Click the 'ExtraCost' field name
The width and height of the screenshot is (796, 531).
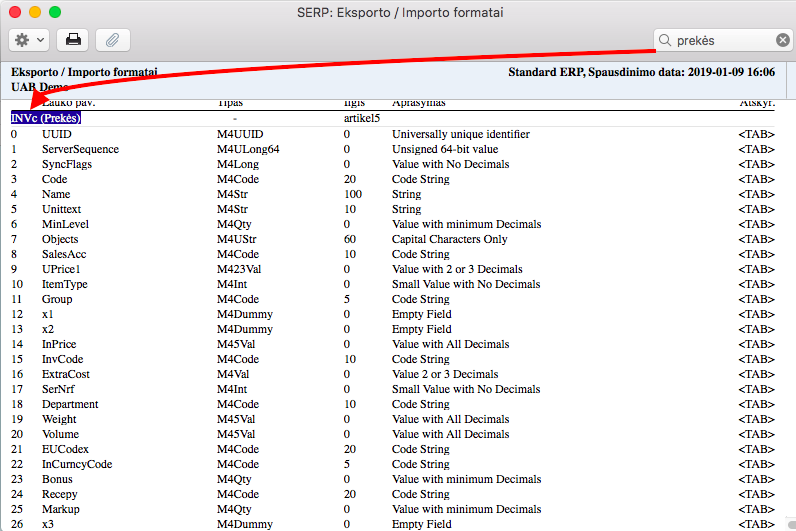pos(65,374)
